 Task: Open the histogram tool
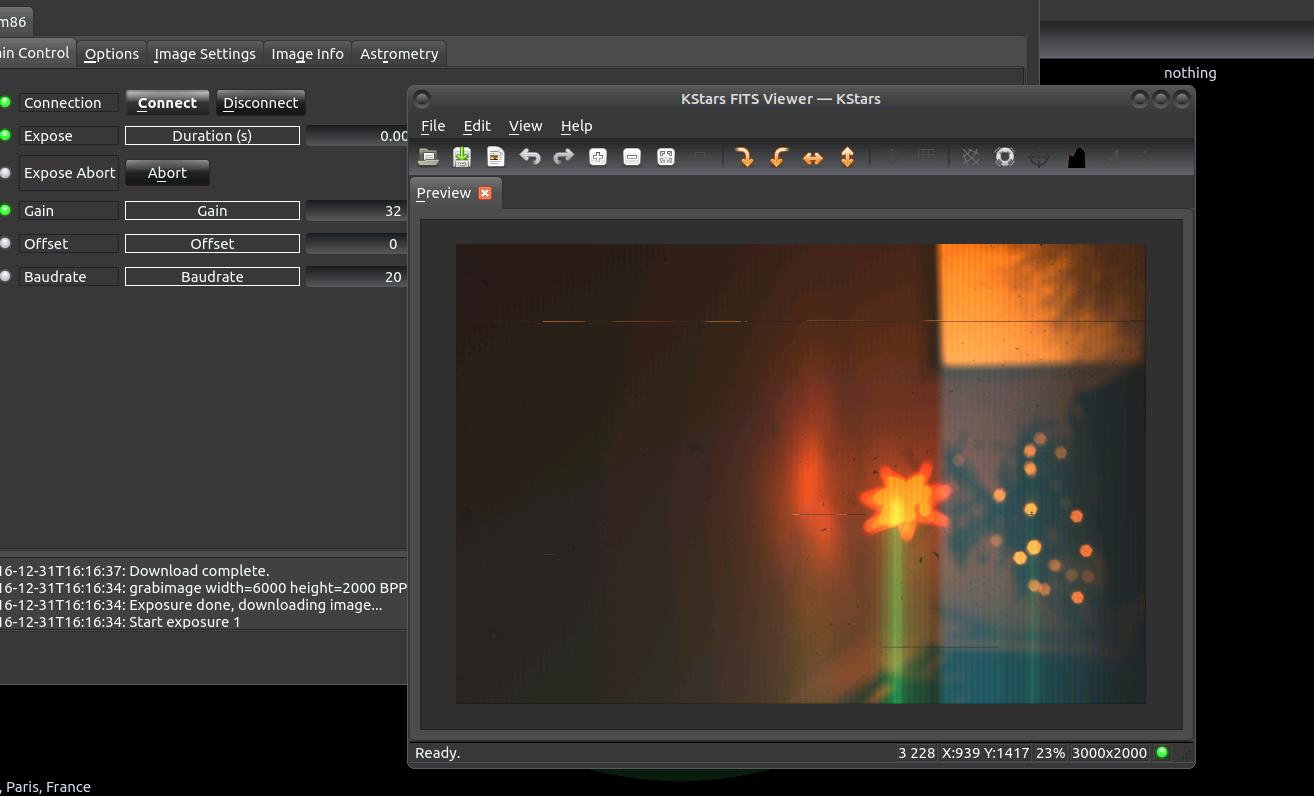pyautogui.click(x=1077, y=157)
